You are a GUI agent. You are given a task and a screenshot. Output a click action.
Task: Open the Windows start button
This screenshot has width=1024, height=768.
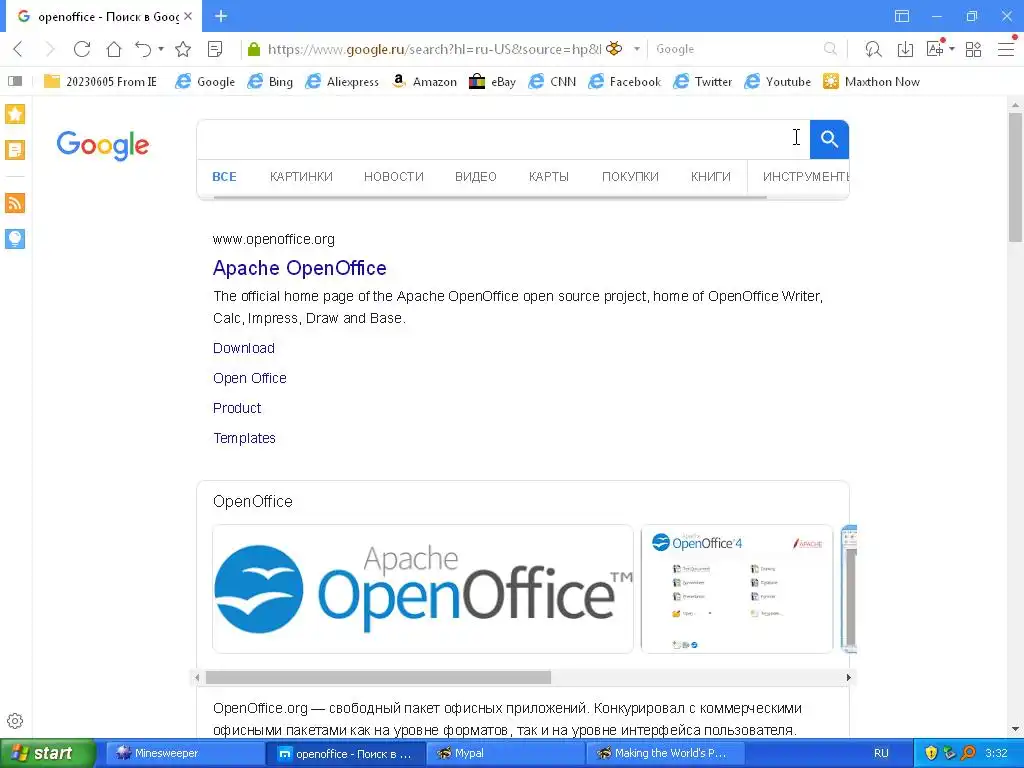tap(47, 753)
